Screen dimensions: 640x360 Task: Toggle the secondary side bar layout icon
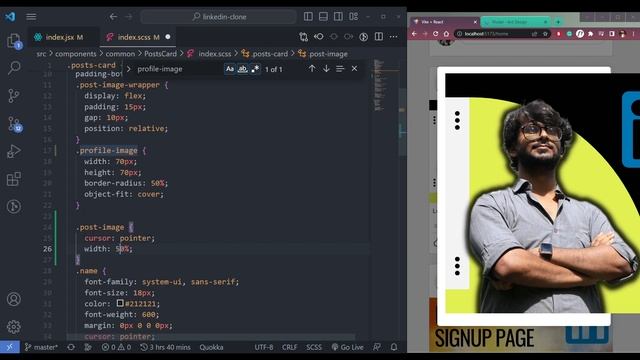point(338,16)
